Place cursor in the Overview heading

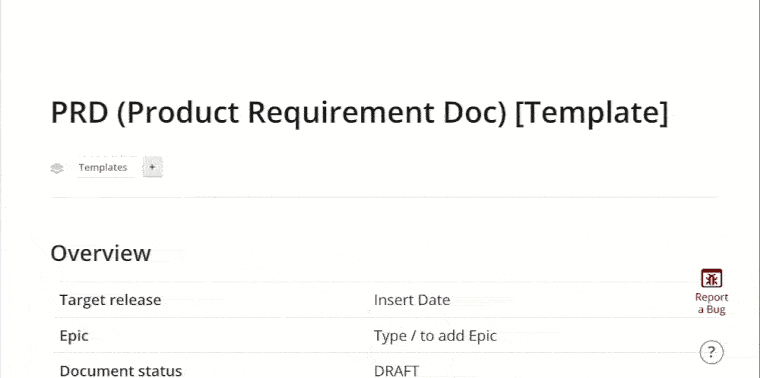[x=101, y=253]
